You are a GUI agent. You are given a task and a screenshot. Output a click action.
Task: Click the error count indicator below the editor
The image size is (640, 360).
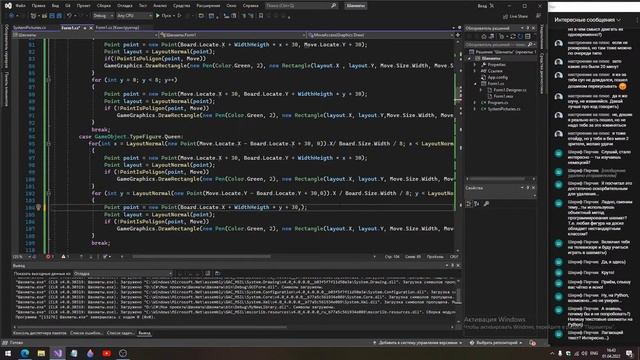point(50,257)
